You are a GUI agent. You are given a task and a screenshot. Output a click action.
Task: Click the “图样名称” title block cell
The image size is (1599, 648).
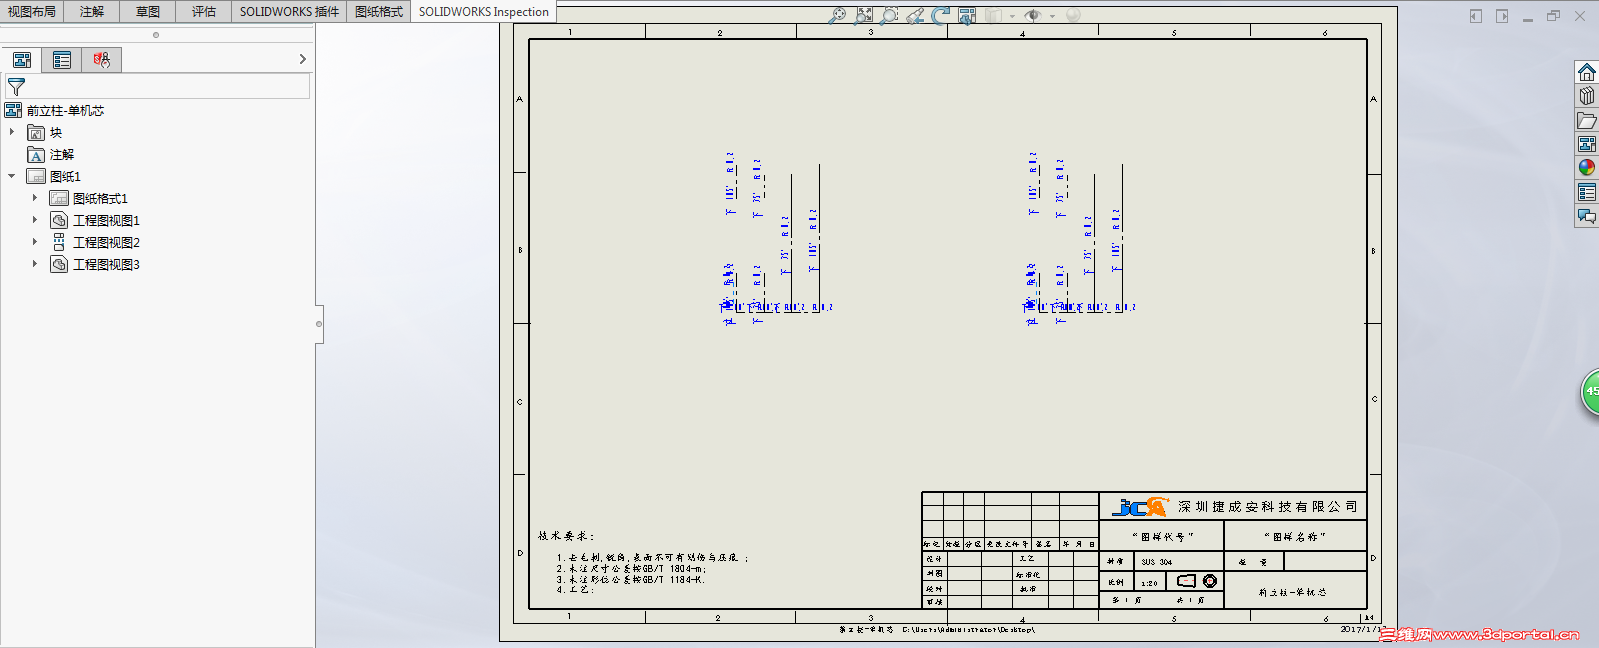[x=1295, y=537]
